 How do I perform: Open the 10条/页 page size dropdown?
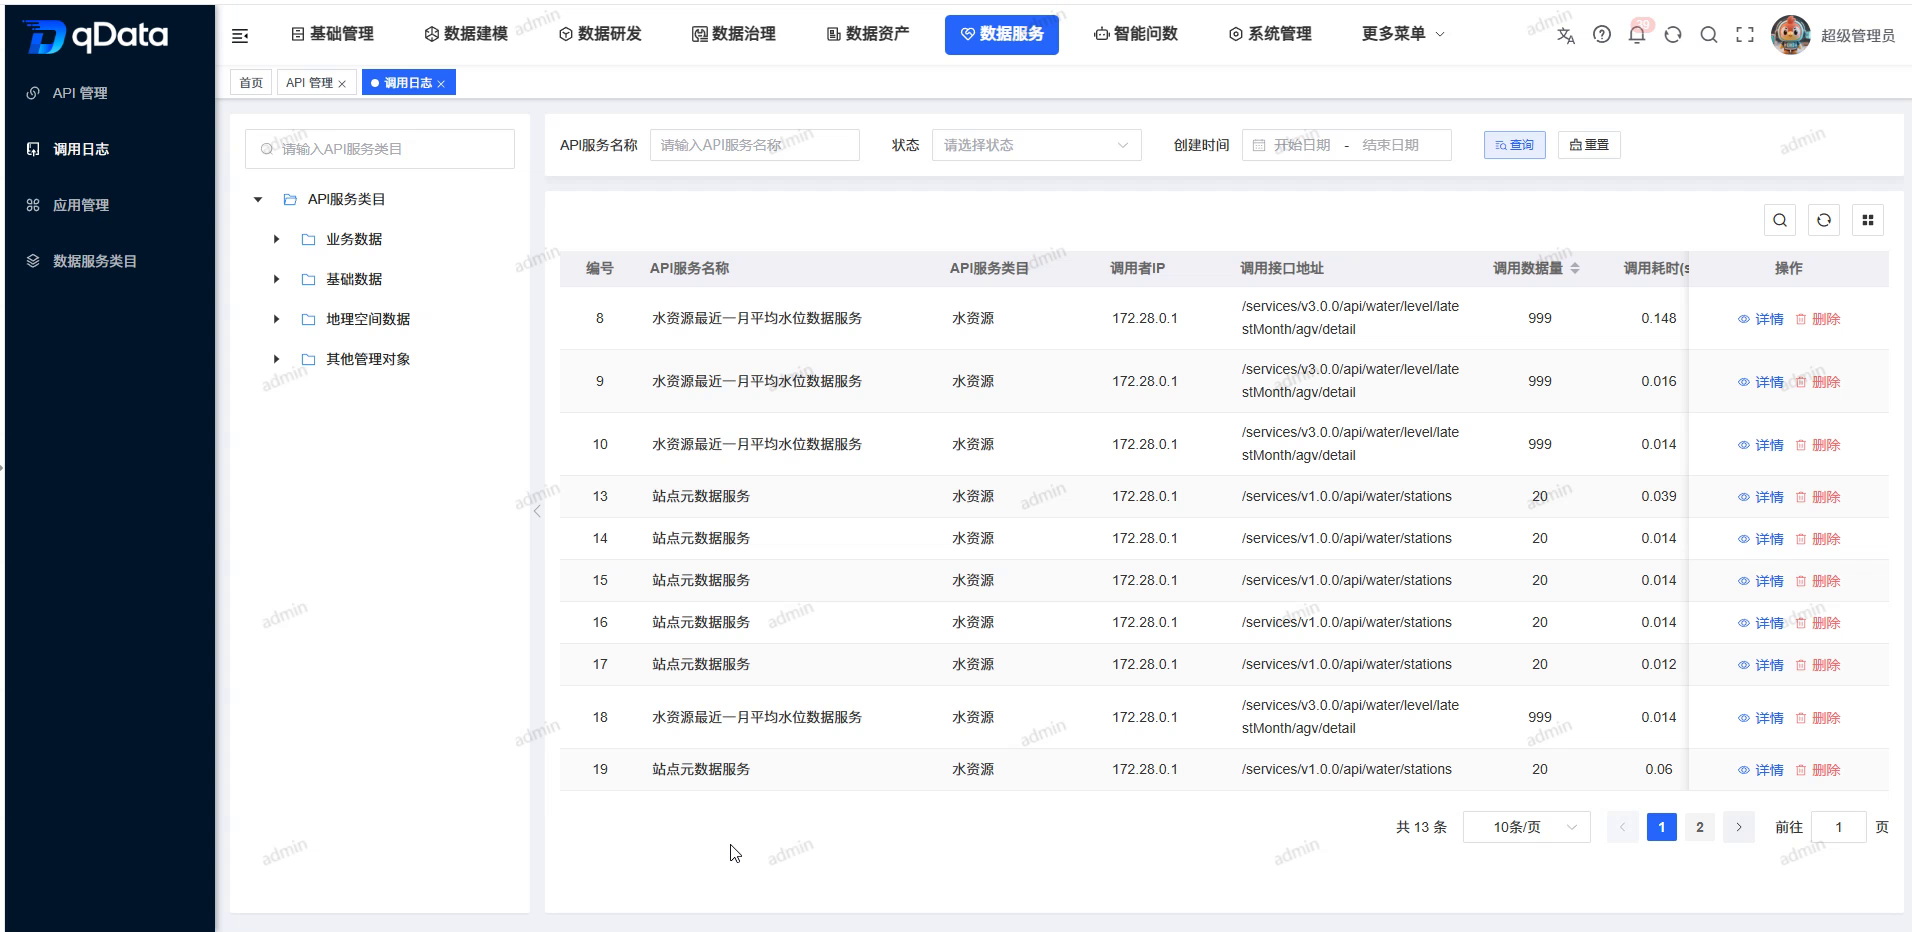click(1526, 827)
